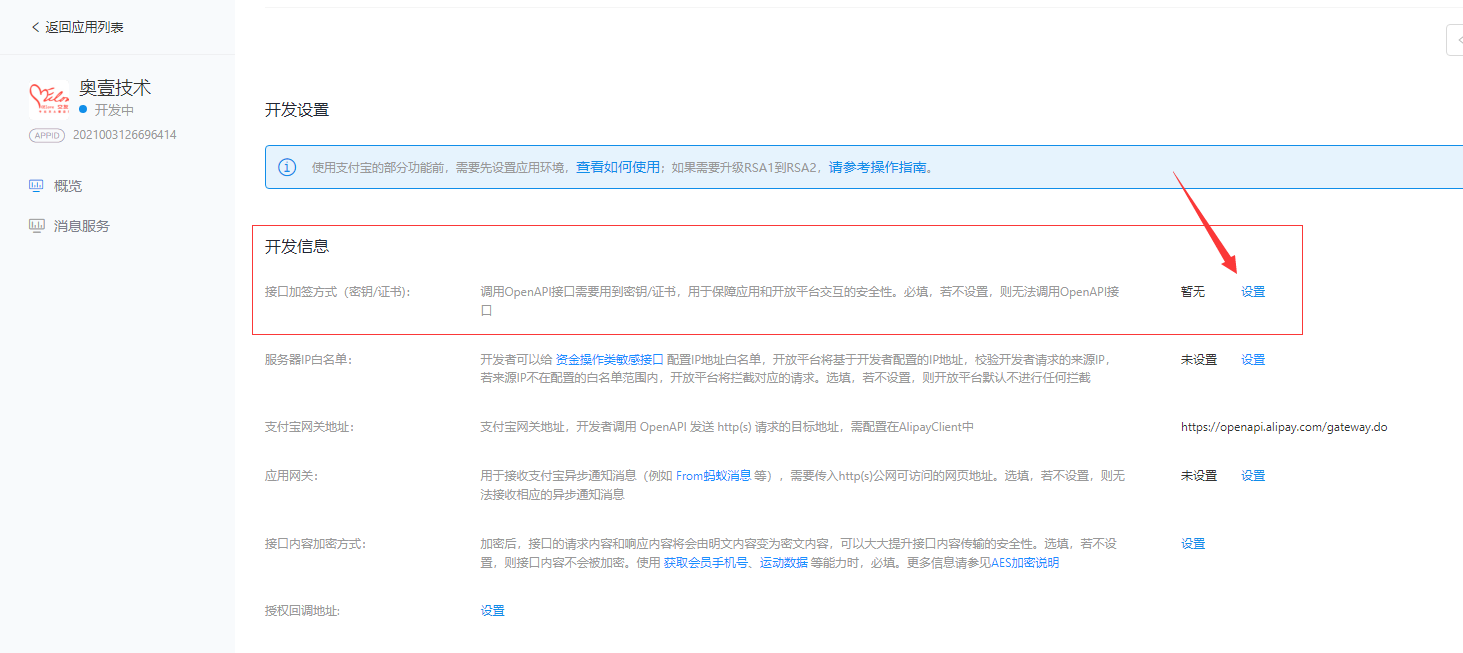Click the 未设置 status for 应用网关
Image resolution: width=1463 pixels, height=653 pixels.
click(x=1199, y=476)
